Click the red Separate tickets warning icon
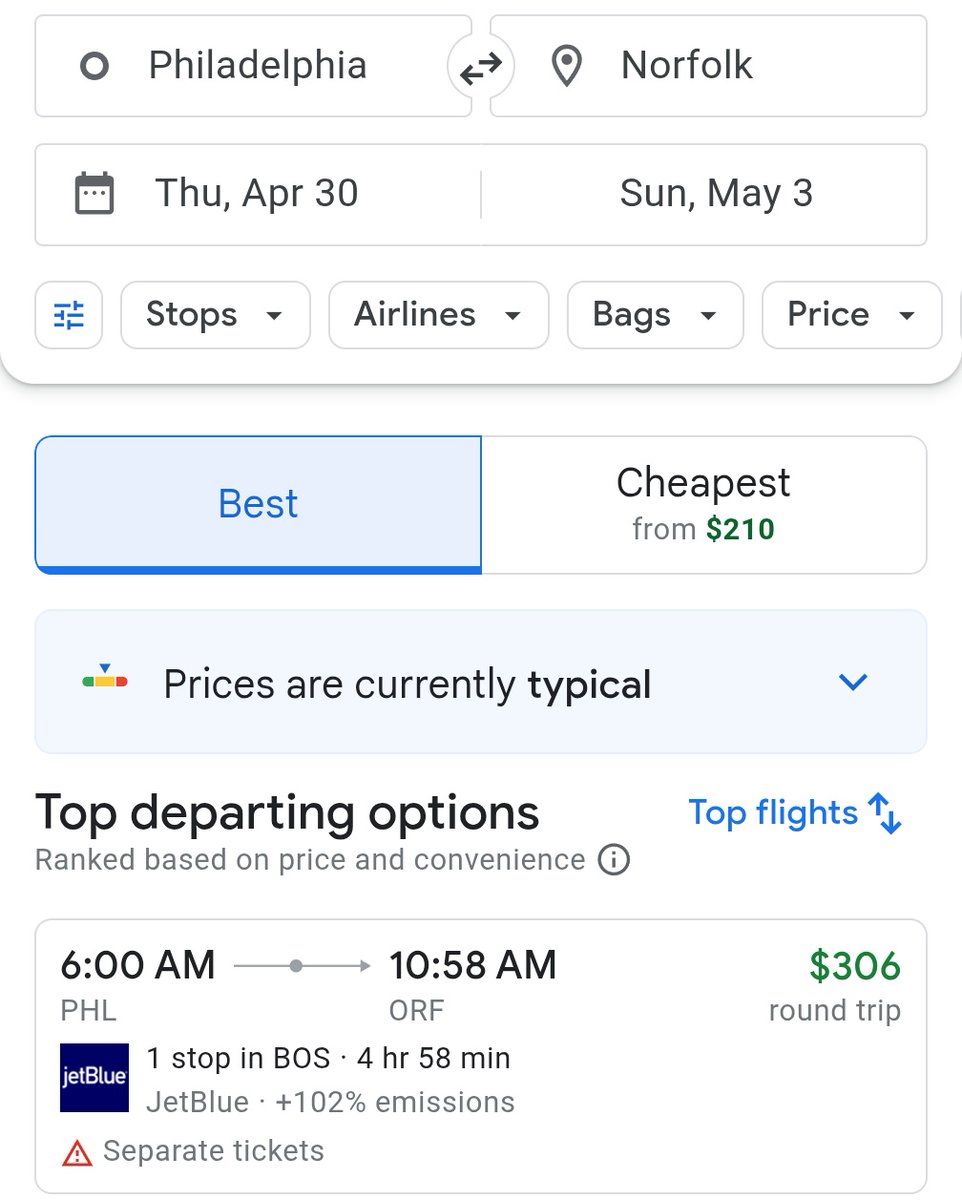Image resolution: width=962 pixels, height=1200 pixels. 77,1153
